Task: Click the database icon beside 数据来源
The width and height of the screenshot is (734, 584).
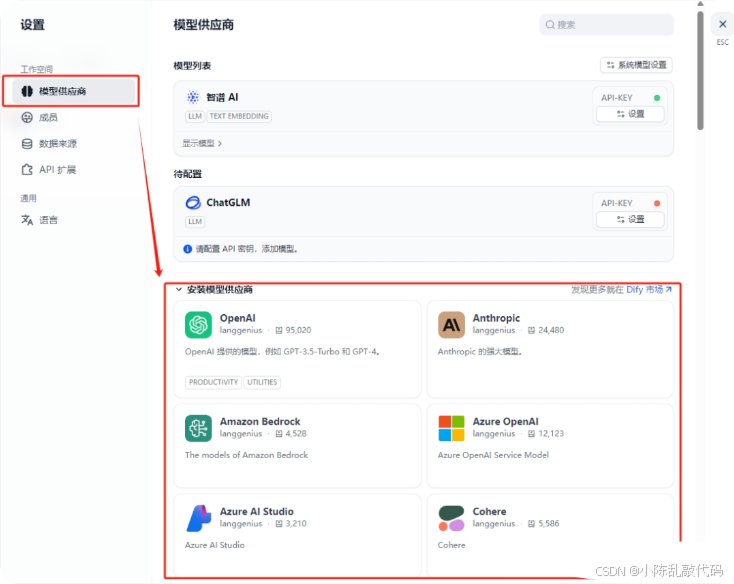Action: 27,144
